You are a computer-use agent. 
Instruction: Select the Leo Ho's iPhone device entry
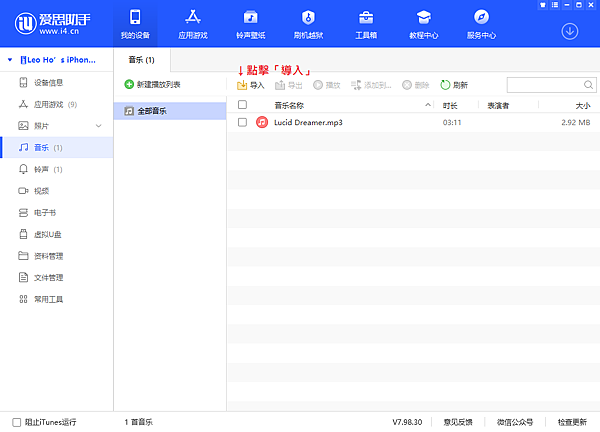pyautogui.click(x=58, y=60)
